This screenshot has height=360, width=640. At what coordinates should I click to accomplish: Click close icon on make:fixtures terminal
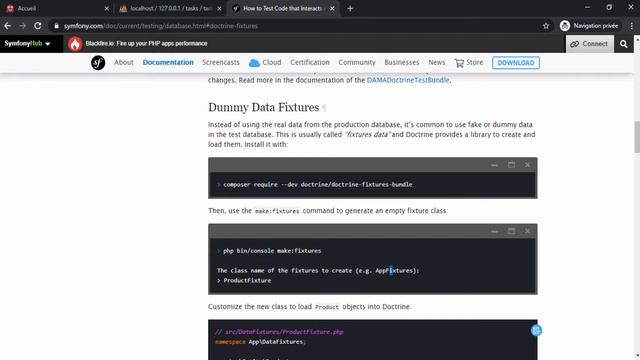tap(527, 231)
